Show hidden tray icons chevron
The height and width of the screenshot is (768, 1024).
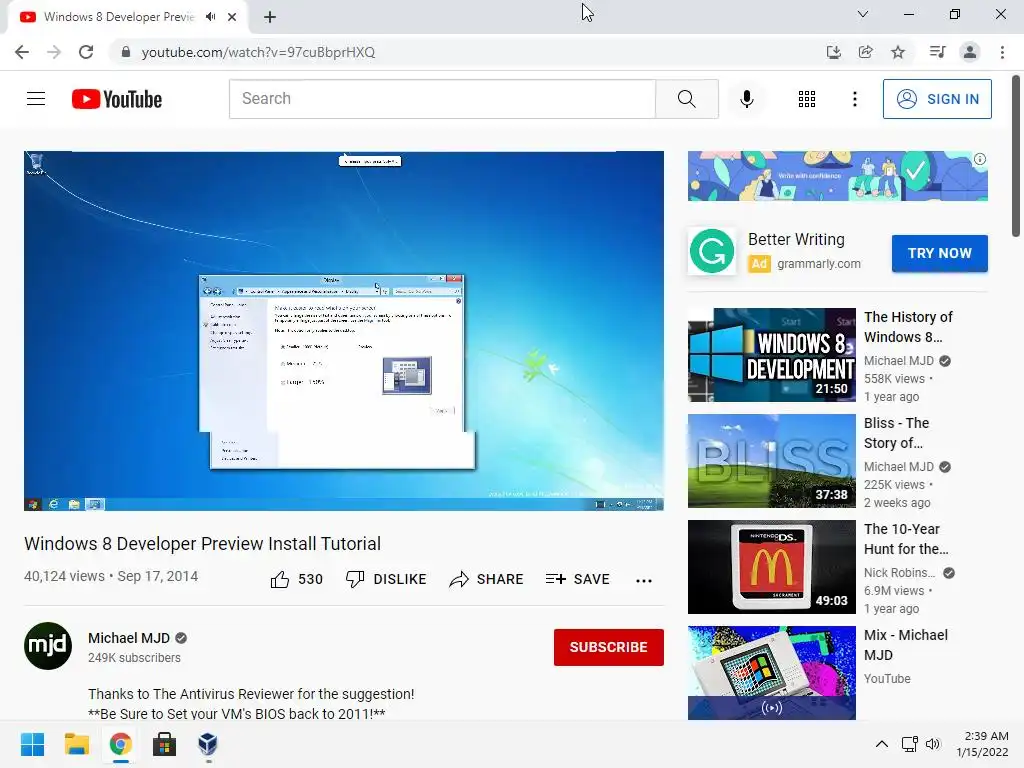coord(882,744)
